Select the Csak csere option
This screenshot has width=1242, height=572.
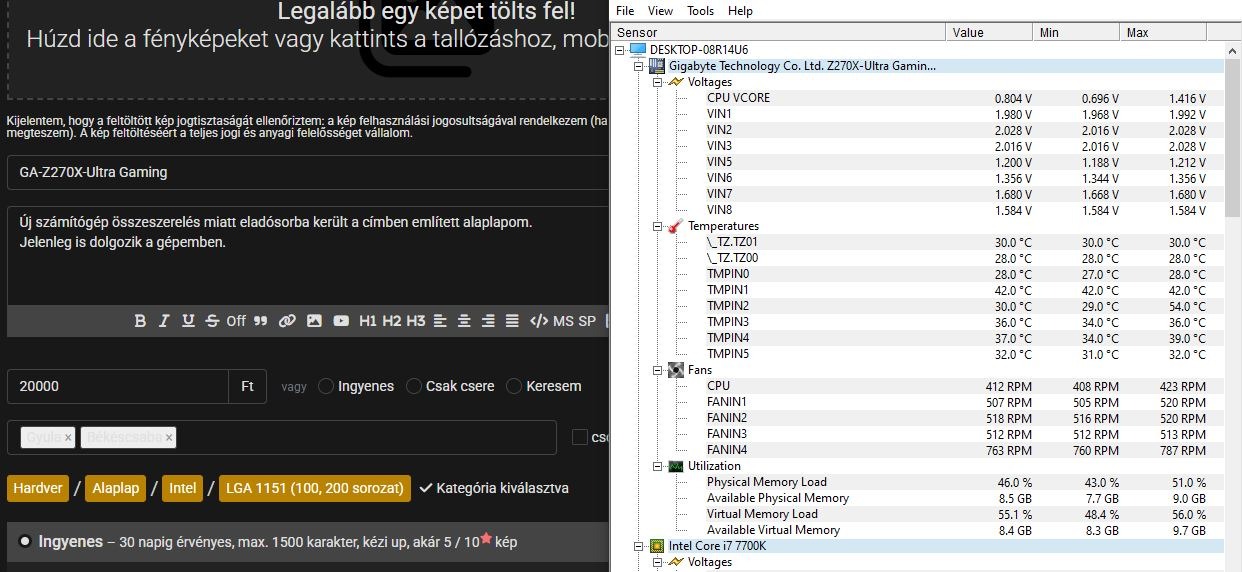coord(414,386)
